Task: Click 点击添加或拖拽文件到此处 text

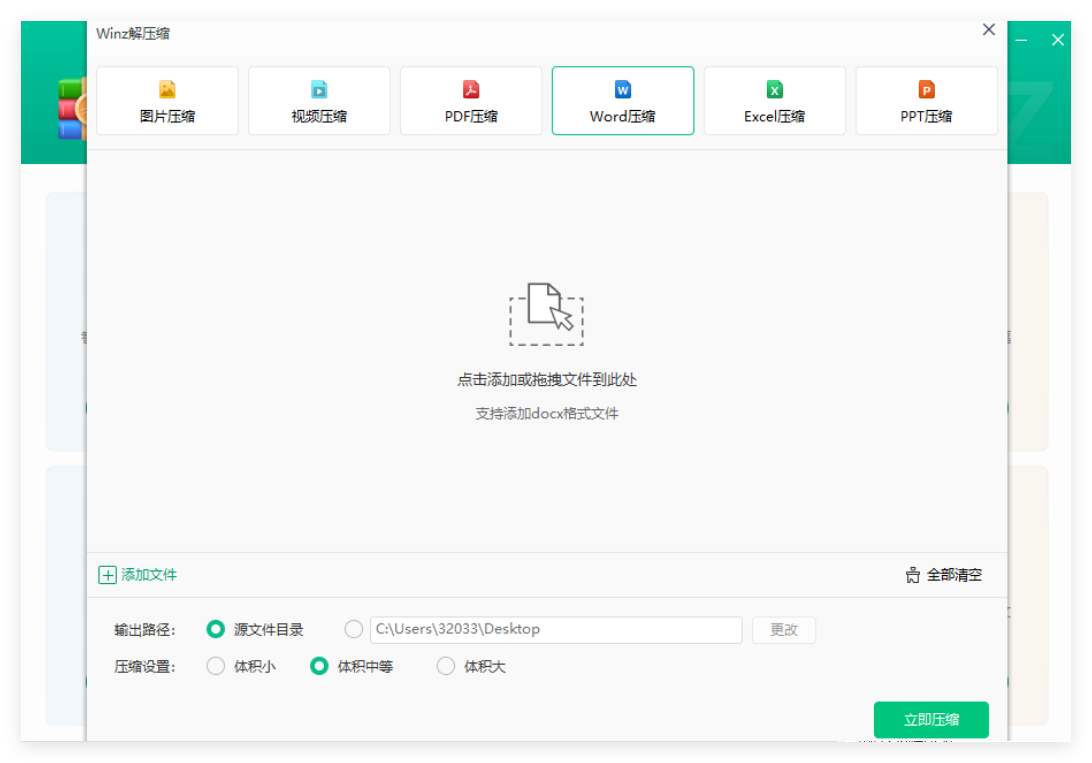Action: tap(547, 379)
